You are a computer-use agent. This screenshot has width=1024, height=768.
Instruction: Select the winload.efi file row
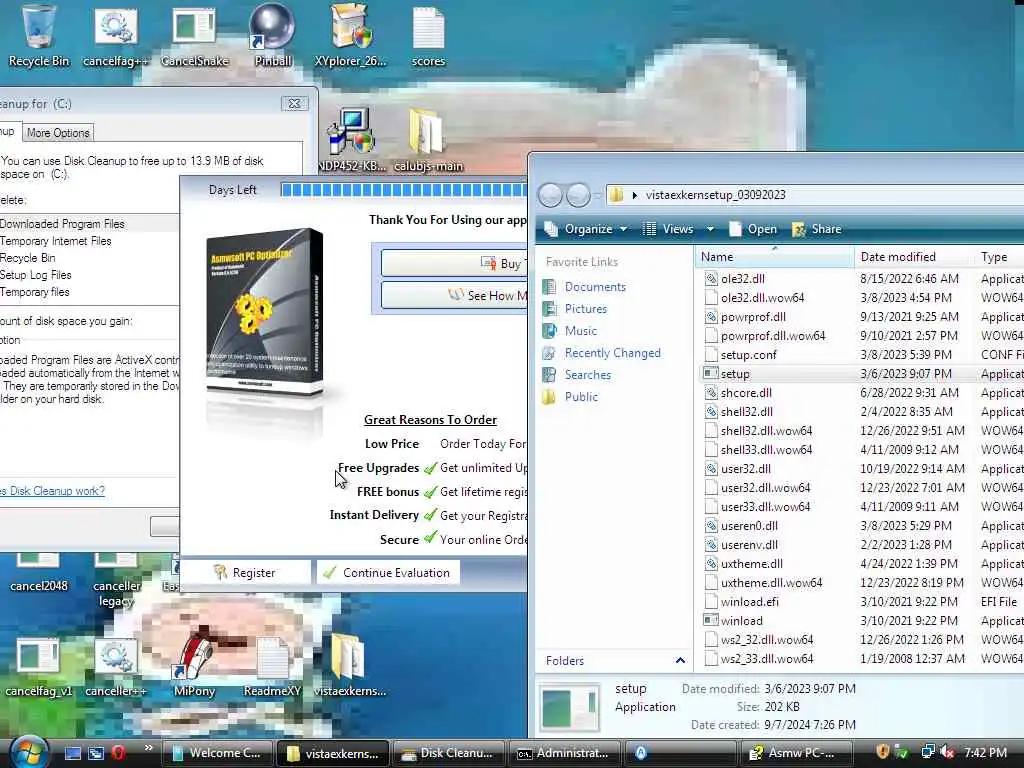[862, 601]
